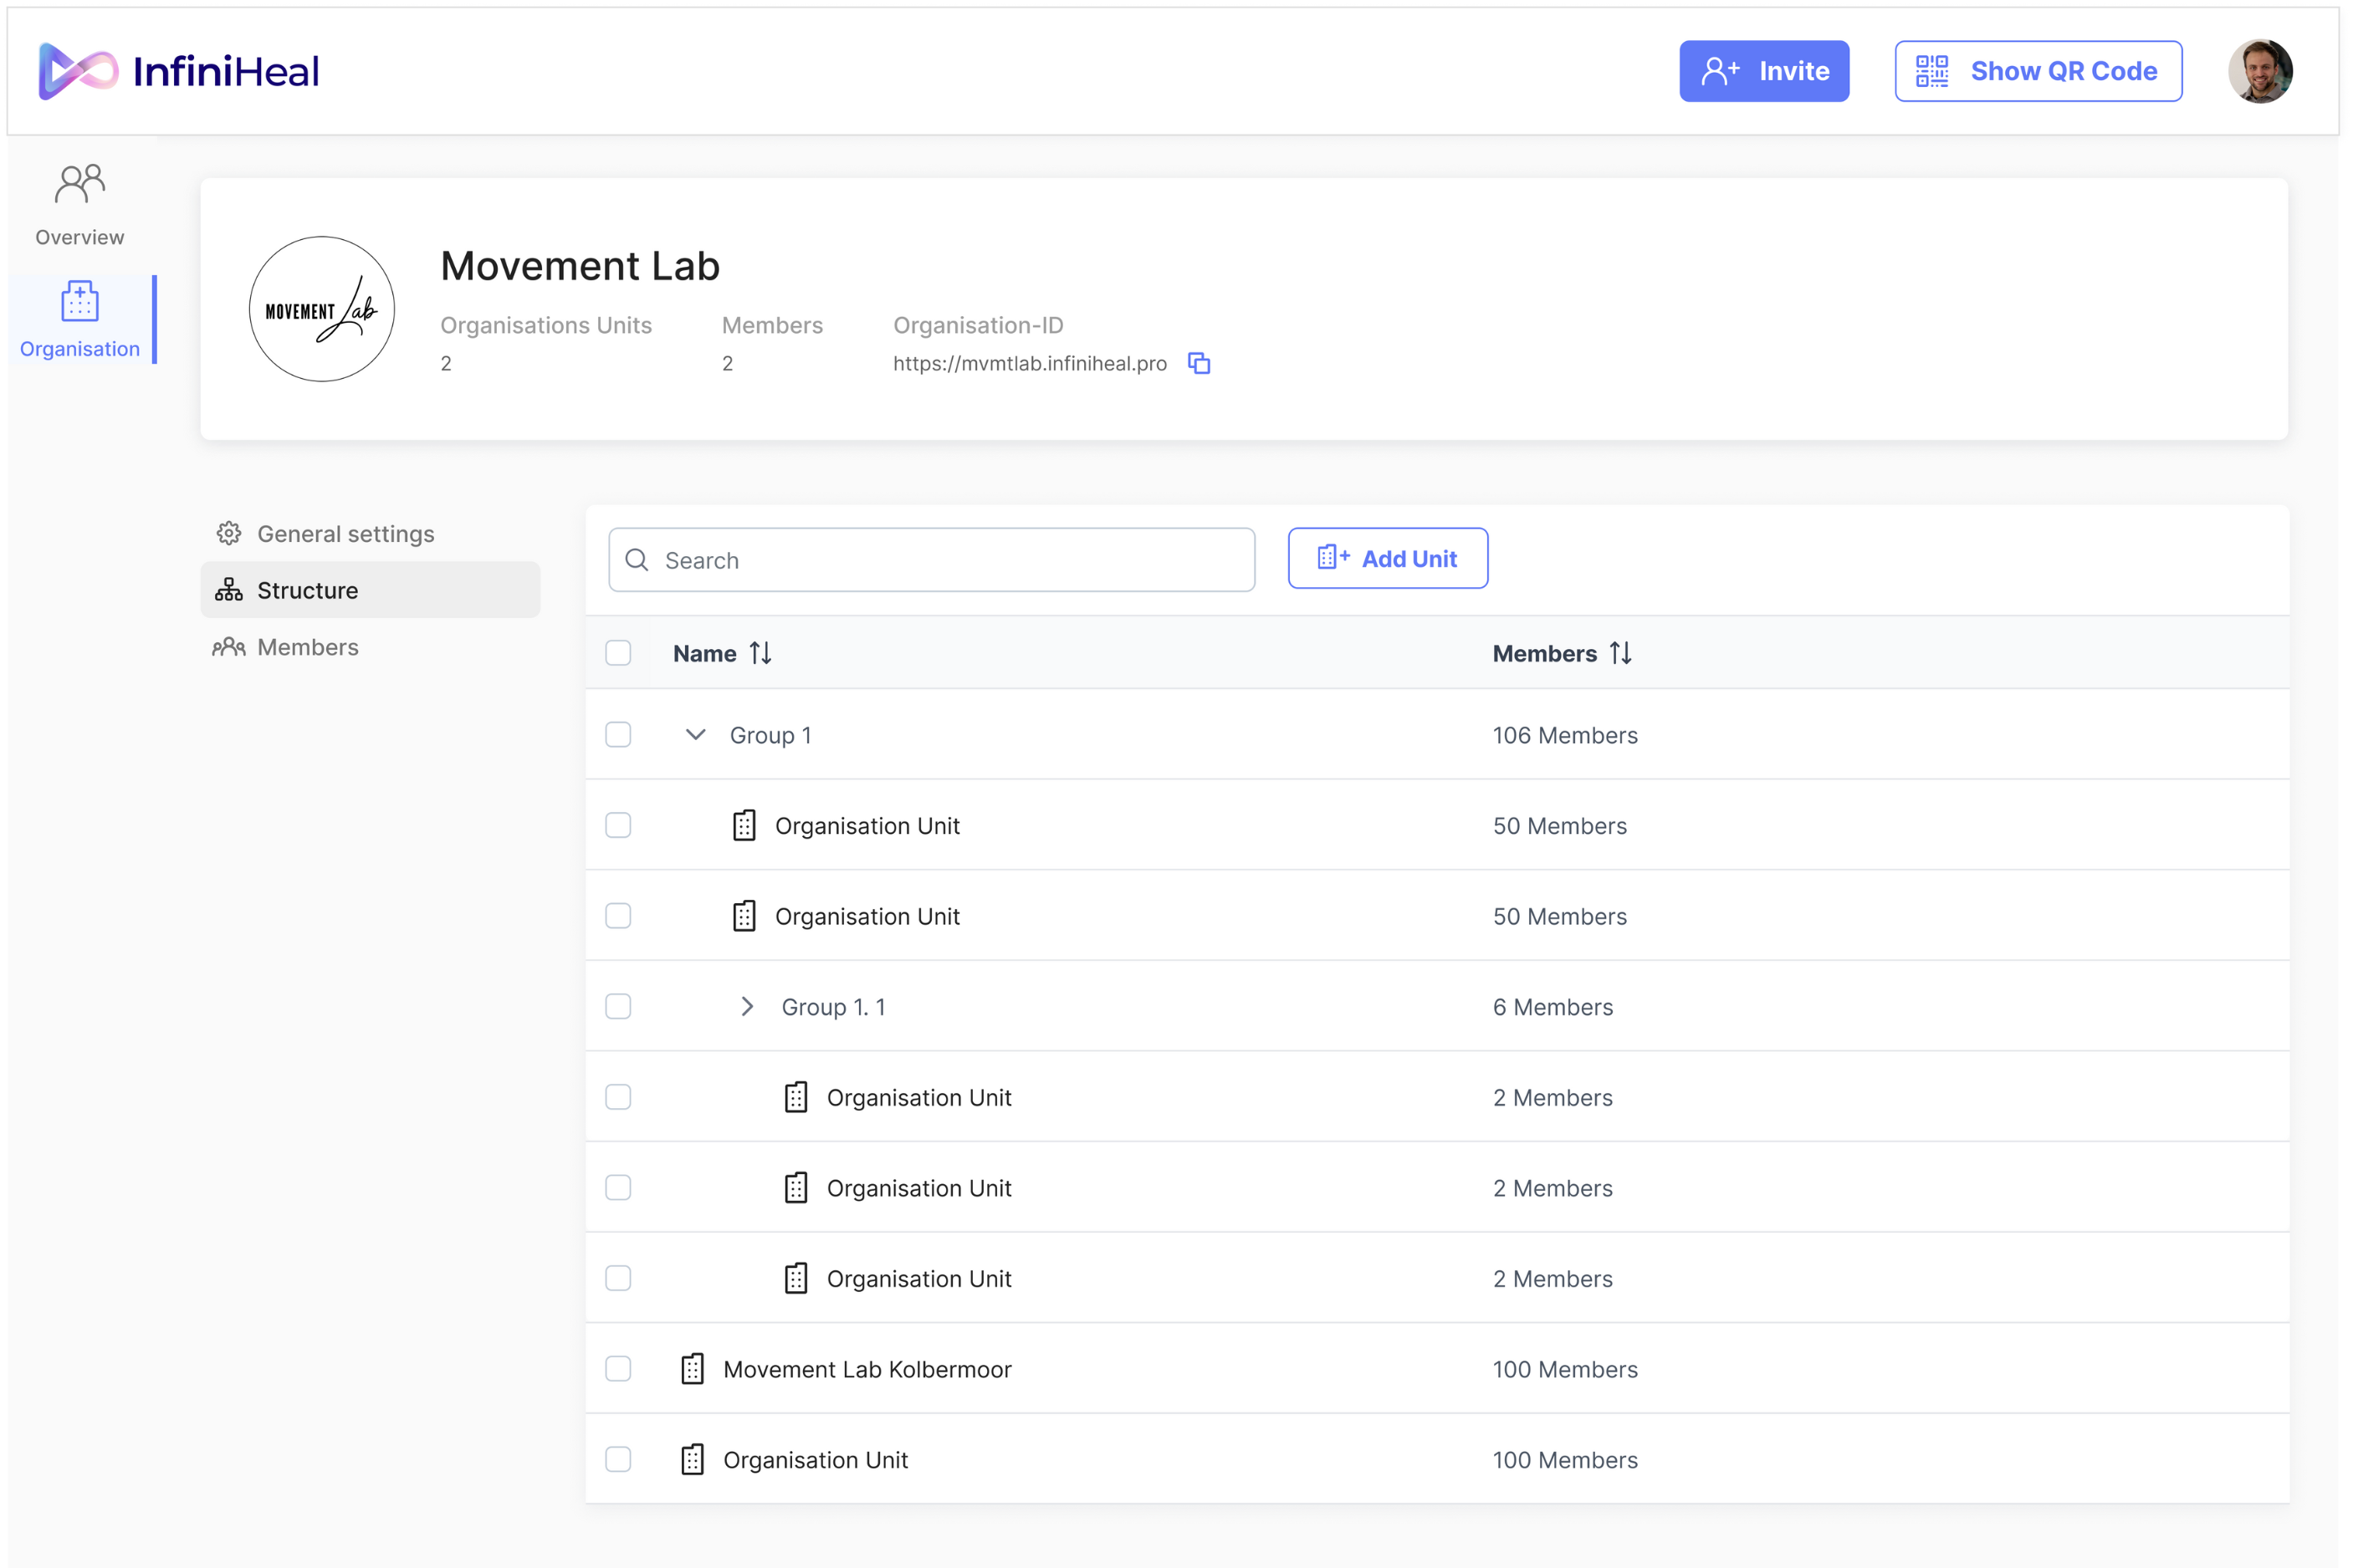The width and height of the screenshot is (2353, 1568).
Task: Check second 50 Members Organisation Unit checkbox
Action: [618, 916]
